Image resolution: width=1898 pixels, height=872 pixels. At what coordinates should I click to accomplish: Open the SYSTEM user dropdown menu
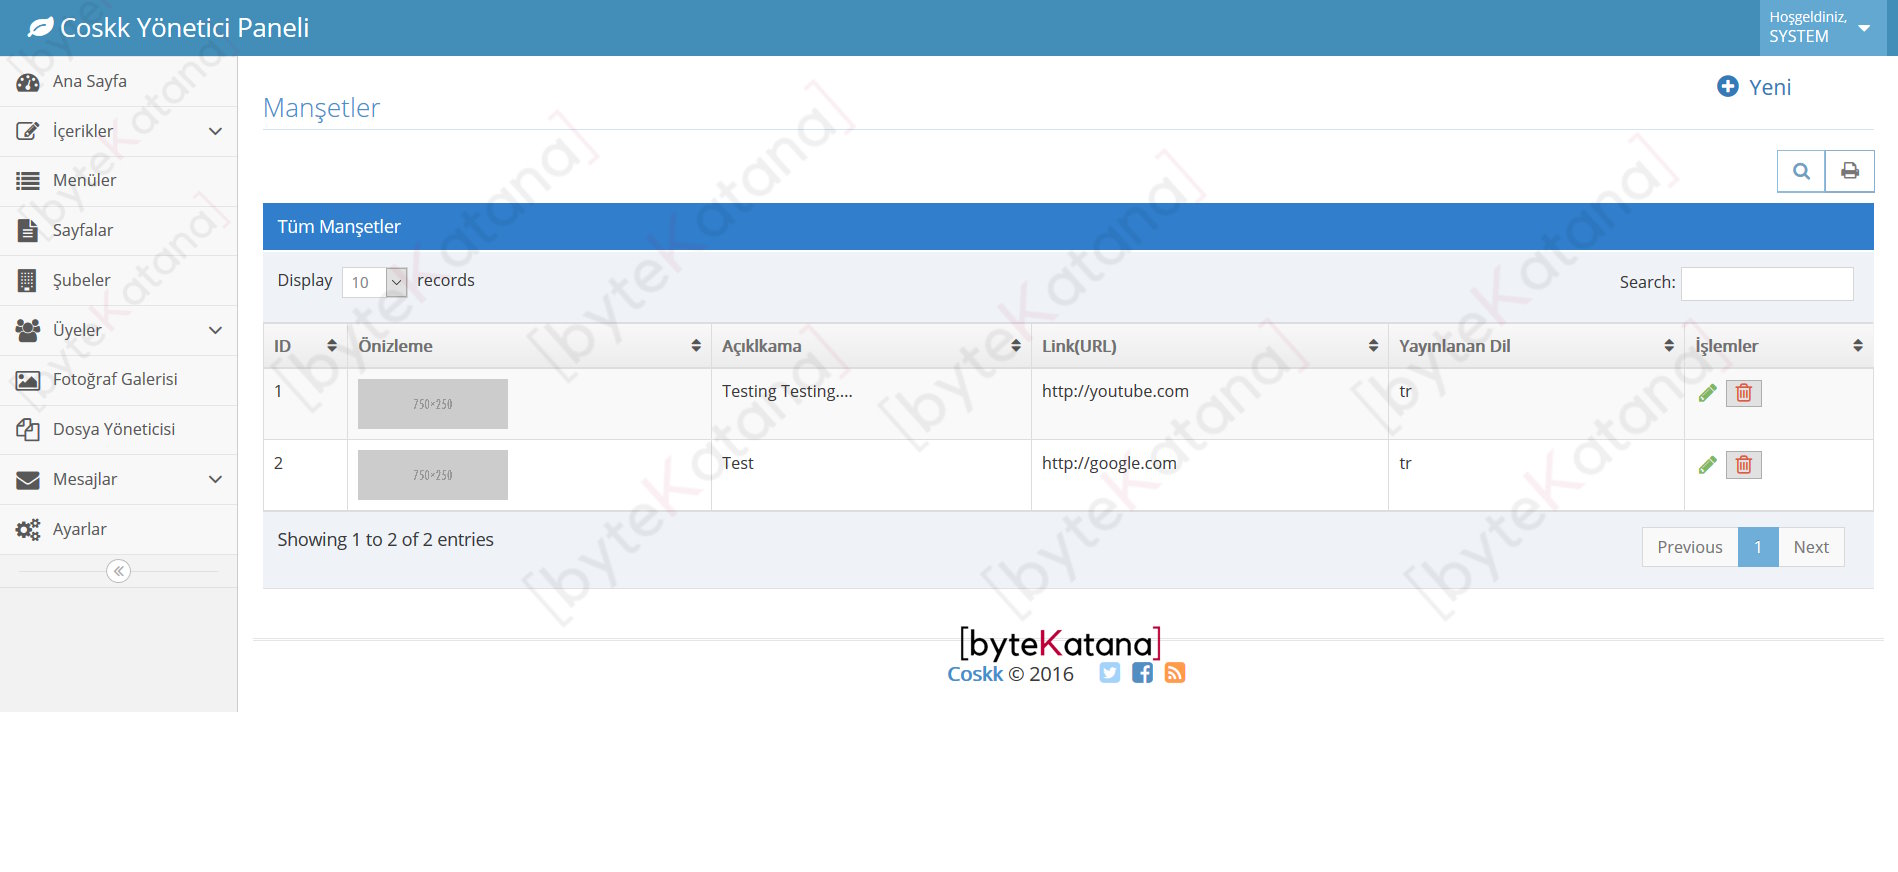pos(1819,28)
